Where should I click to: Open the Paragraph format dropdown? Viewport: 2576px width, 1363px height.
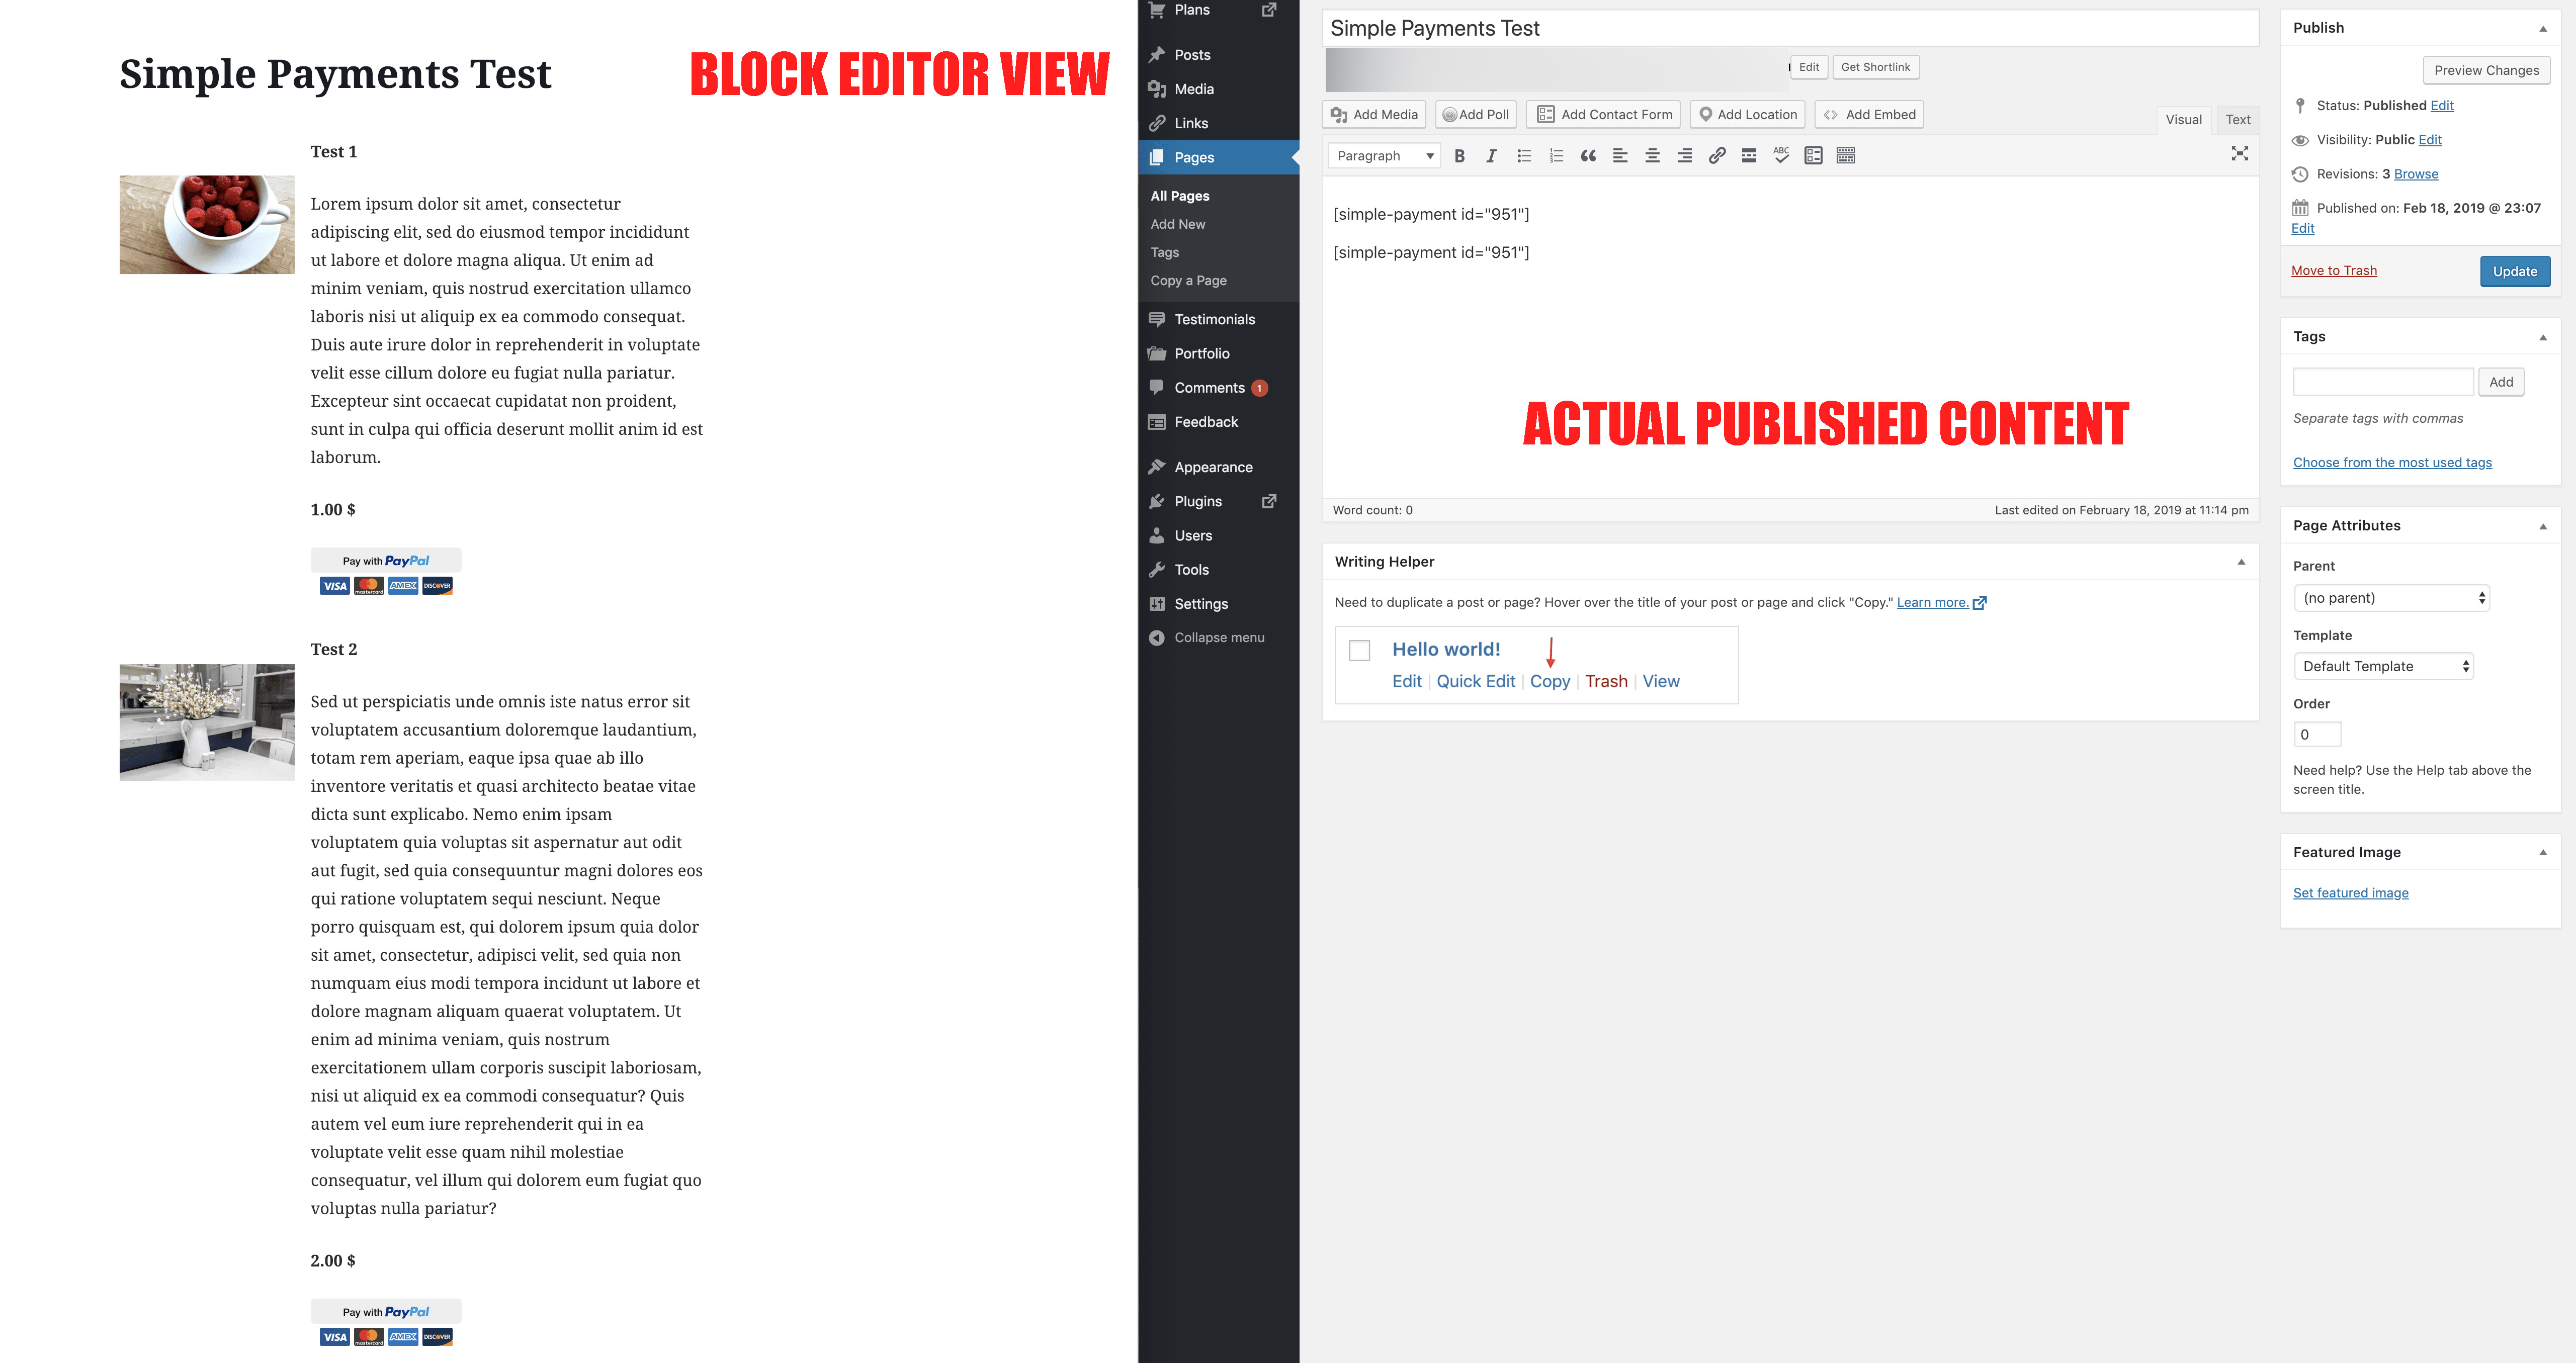click(x=1384, y=156)
